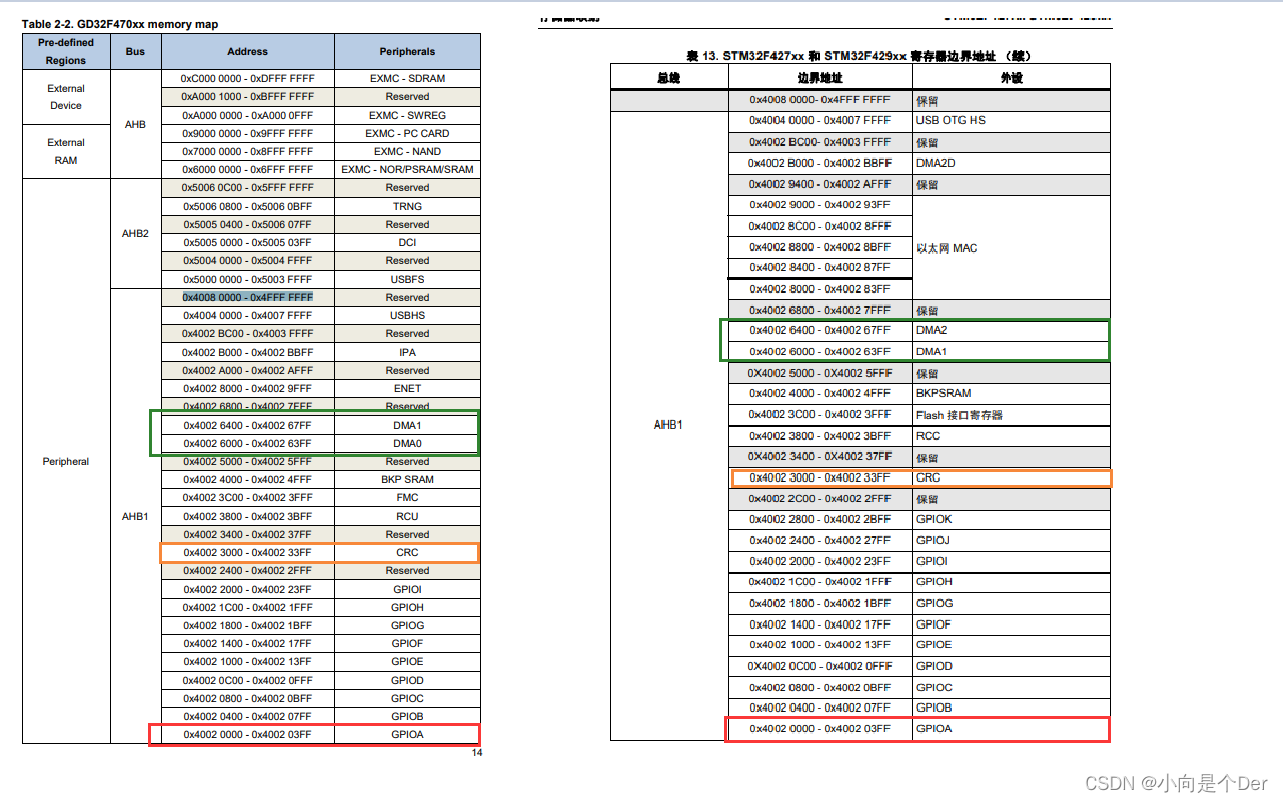Viewport: 1283px width, 803px height.
Task: Click the CRC cell in the GD32 table
Action: point(407,552)
